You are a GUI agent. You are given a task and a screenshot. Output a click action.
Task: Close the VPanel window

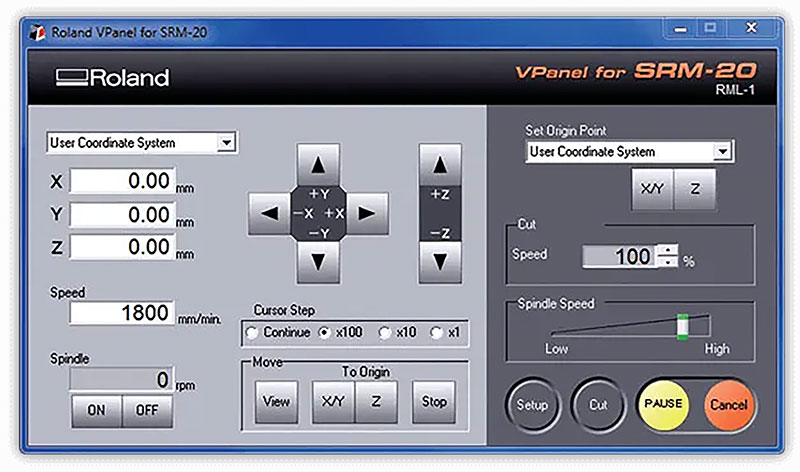(751, 28)
